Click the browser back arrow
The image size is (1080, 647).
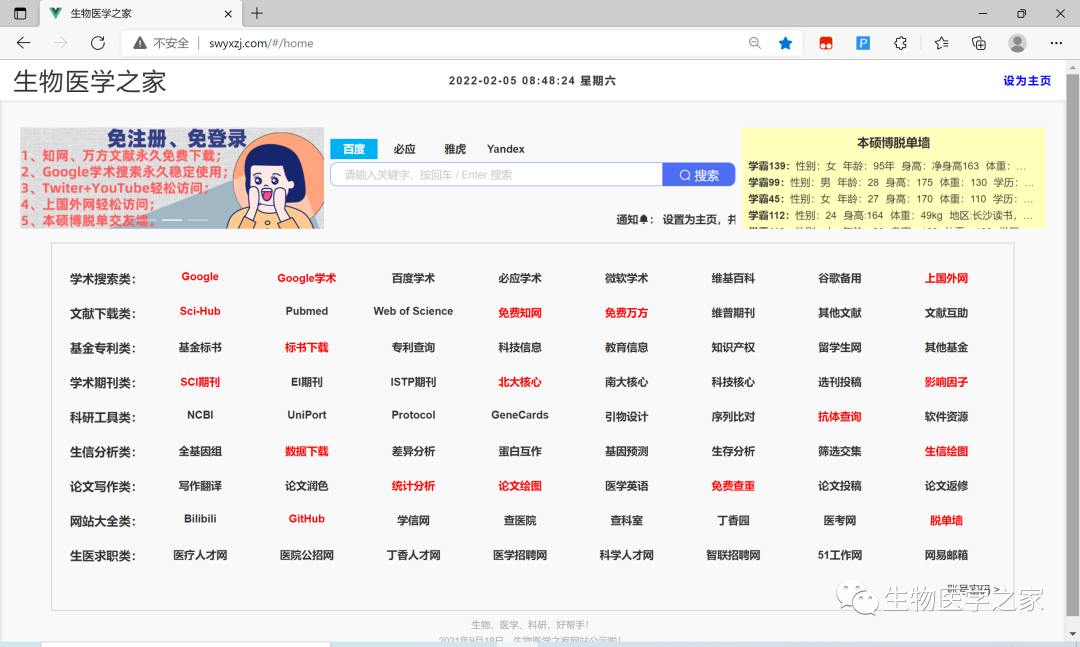(23, 43)
